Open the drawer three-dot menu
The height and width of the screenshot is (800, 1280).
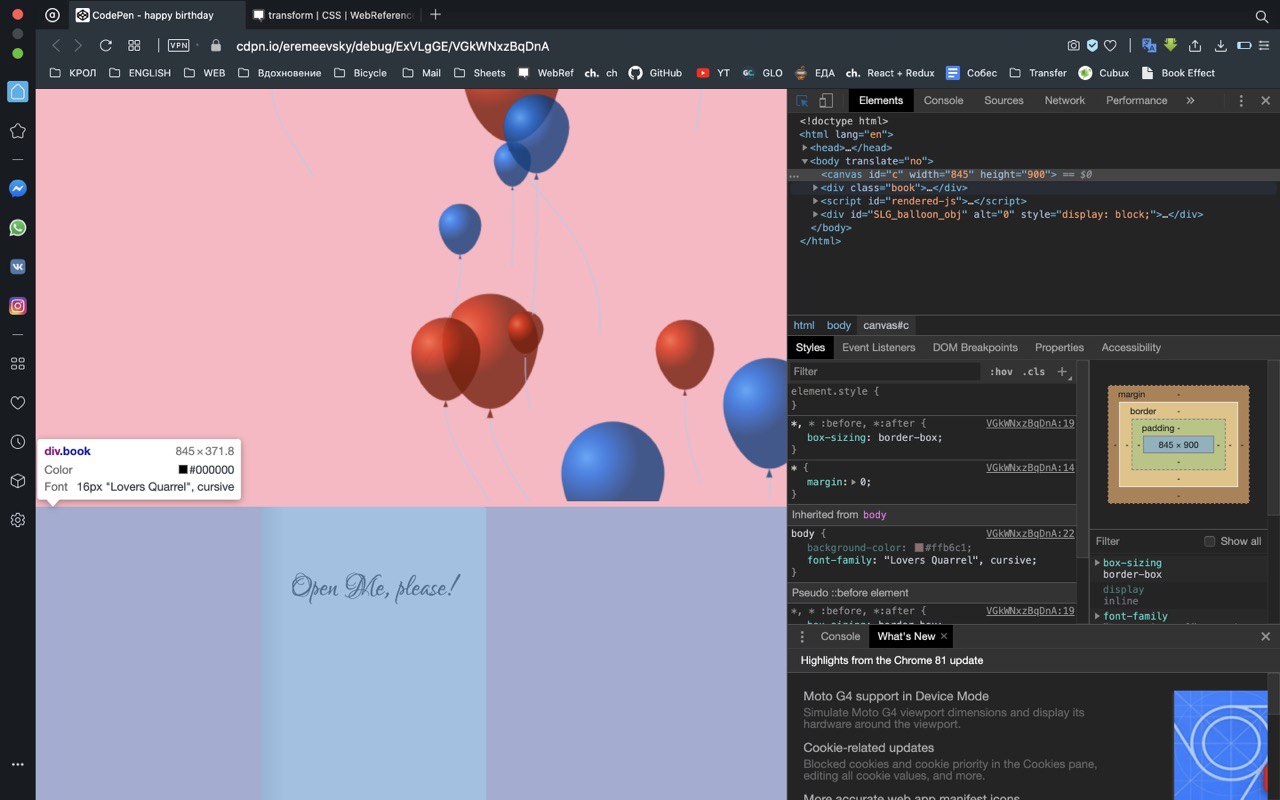801,636
